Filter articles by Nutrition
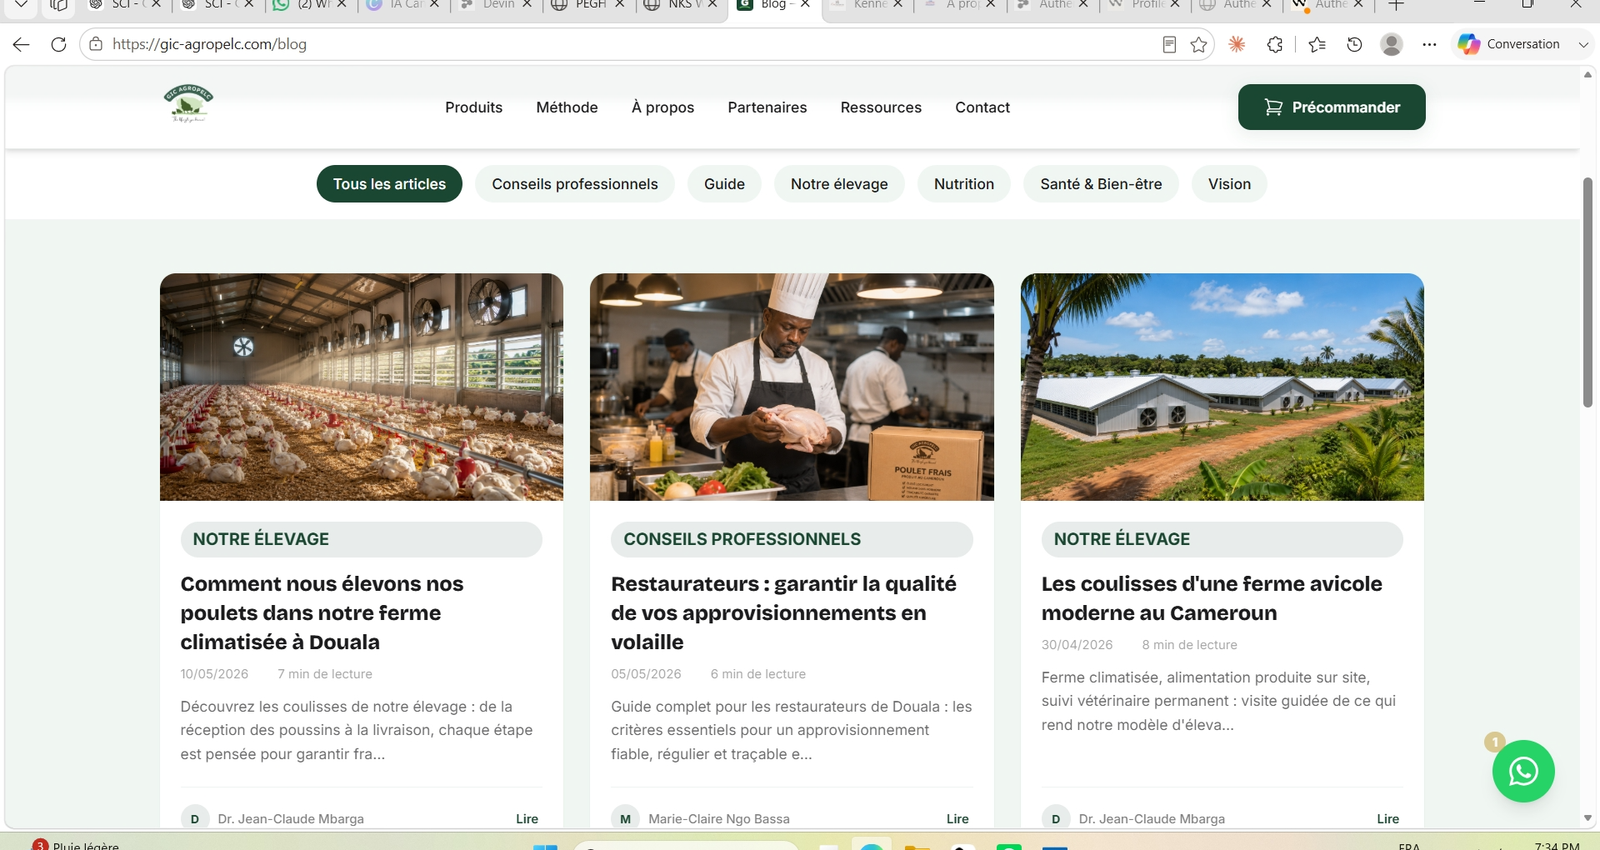 (x=964, y=184)
